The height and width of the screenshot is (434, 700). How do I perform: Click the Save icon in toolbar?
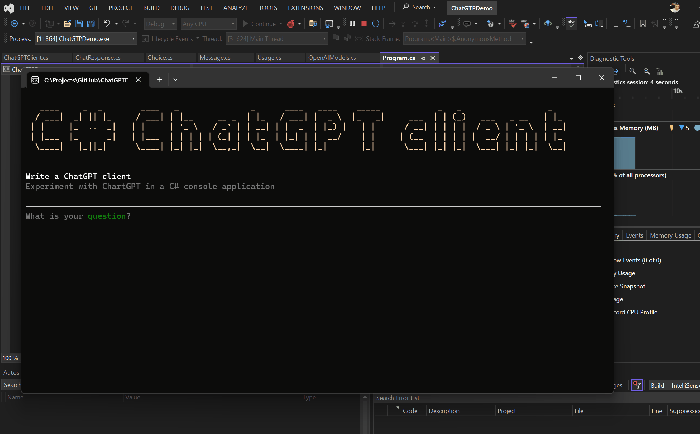(x=79, y=24)
